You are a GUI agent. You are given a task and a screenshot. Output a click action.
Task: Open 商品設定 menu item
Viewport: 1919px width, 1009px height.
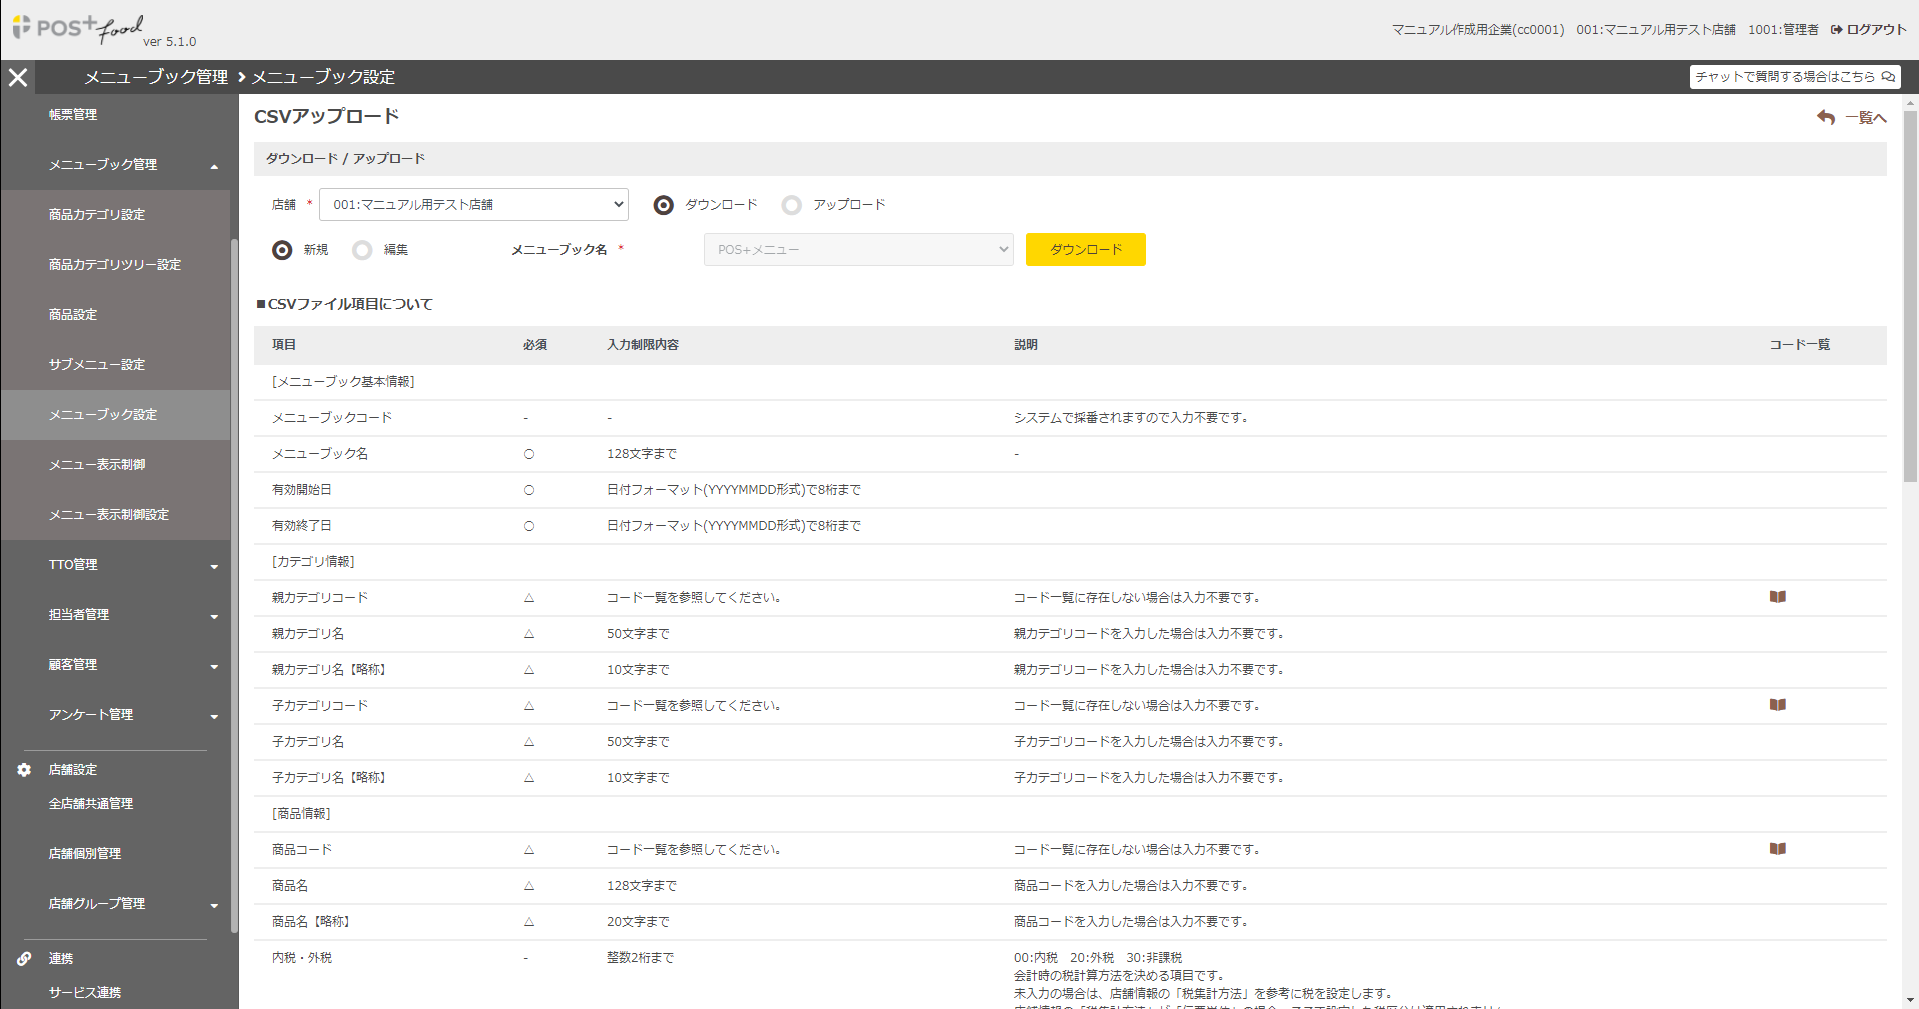(x=115, y=315)
